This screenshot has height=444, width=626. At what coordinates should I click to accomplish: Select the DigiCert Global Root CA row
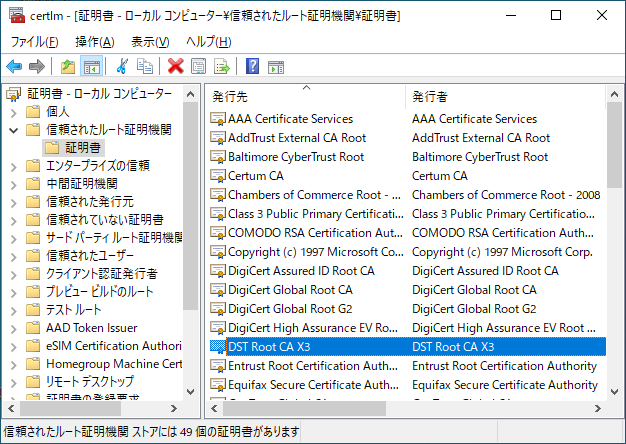(x=408, y=289)
